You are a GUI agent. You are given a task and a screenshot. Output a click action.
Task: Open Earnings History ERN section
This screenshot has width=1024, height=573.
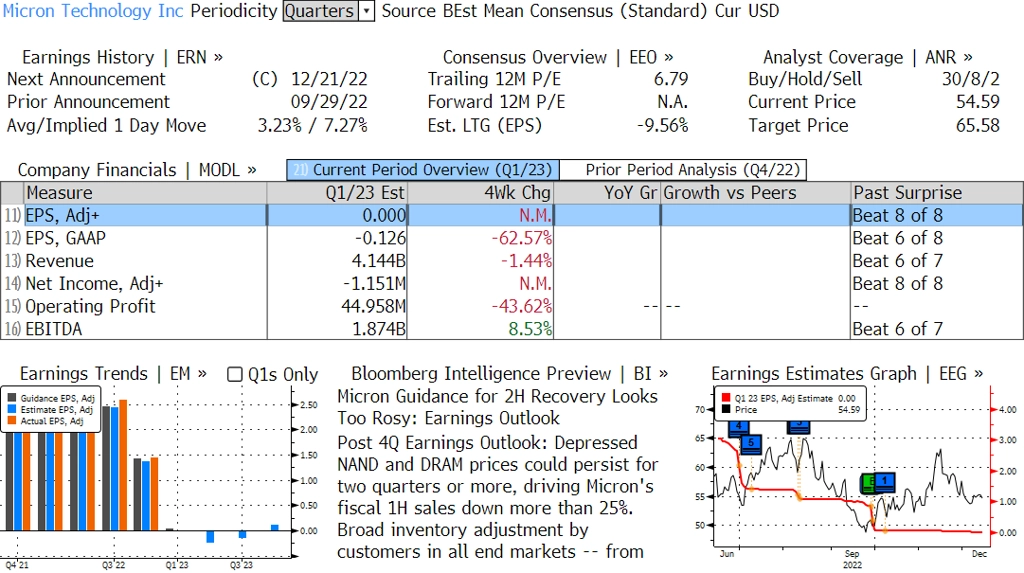point(122,57)
